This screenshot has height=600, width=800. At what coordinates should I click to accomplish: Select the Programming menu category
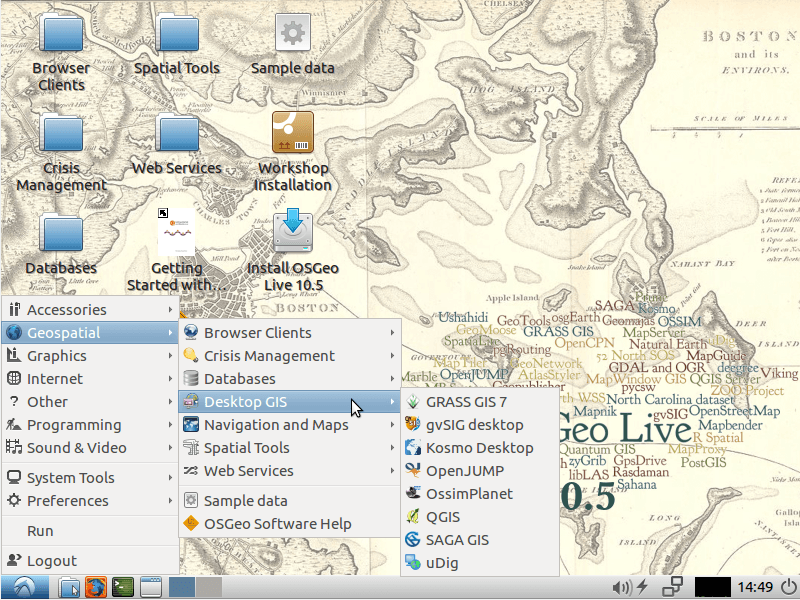click(90, 425)
